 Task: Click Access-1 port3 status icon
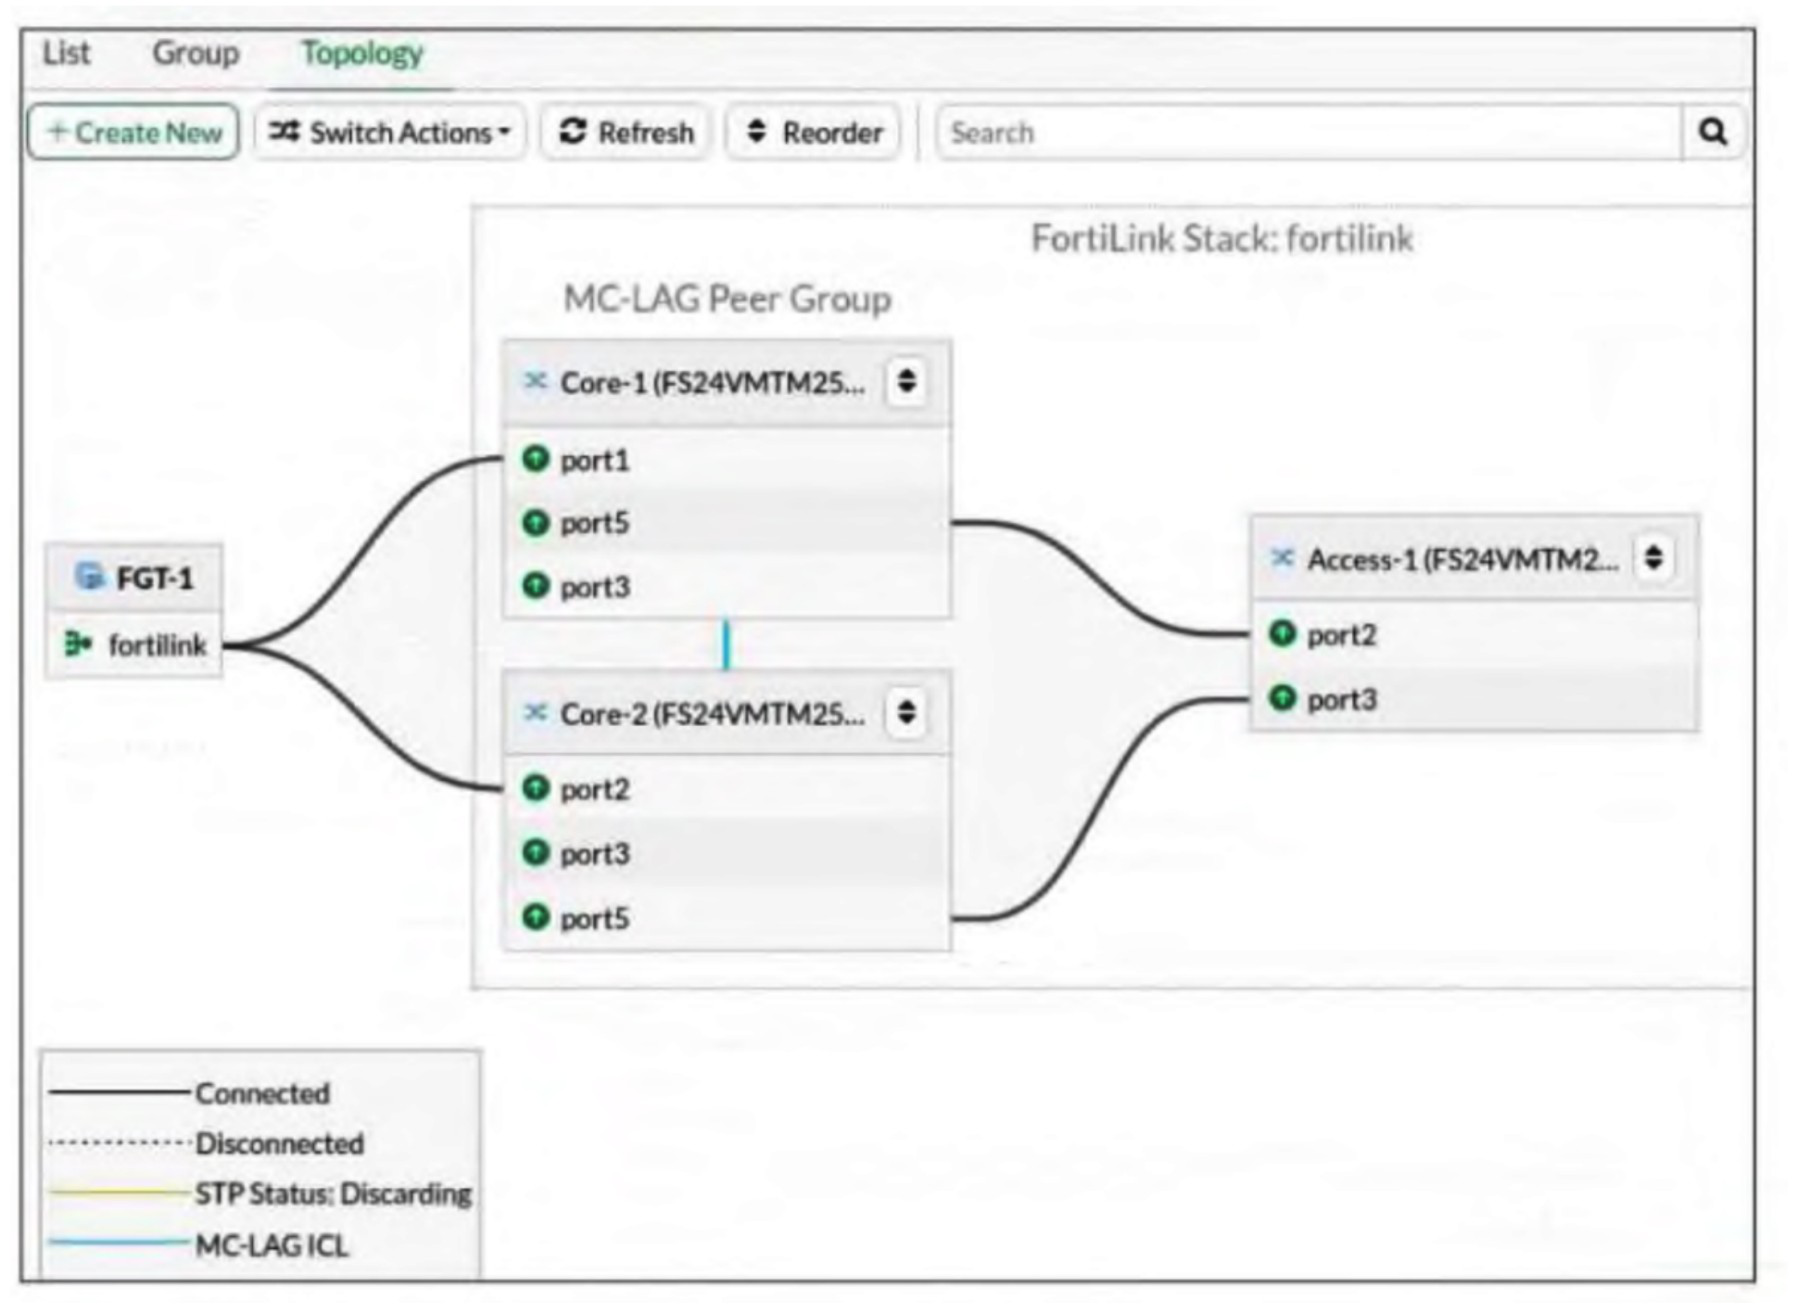click(1283, 697)
